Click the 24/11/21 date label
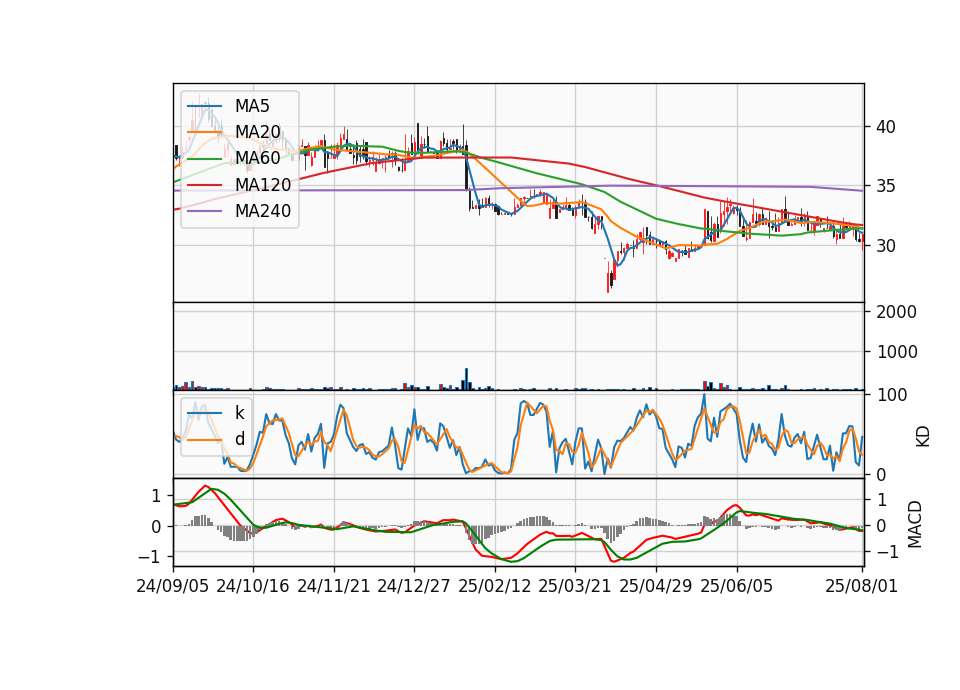960x690 pixels. click(x=334, y=586)
